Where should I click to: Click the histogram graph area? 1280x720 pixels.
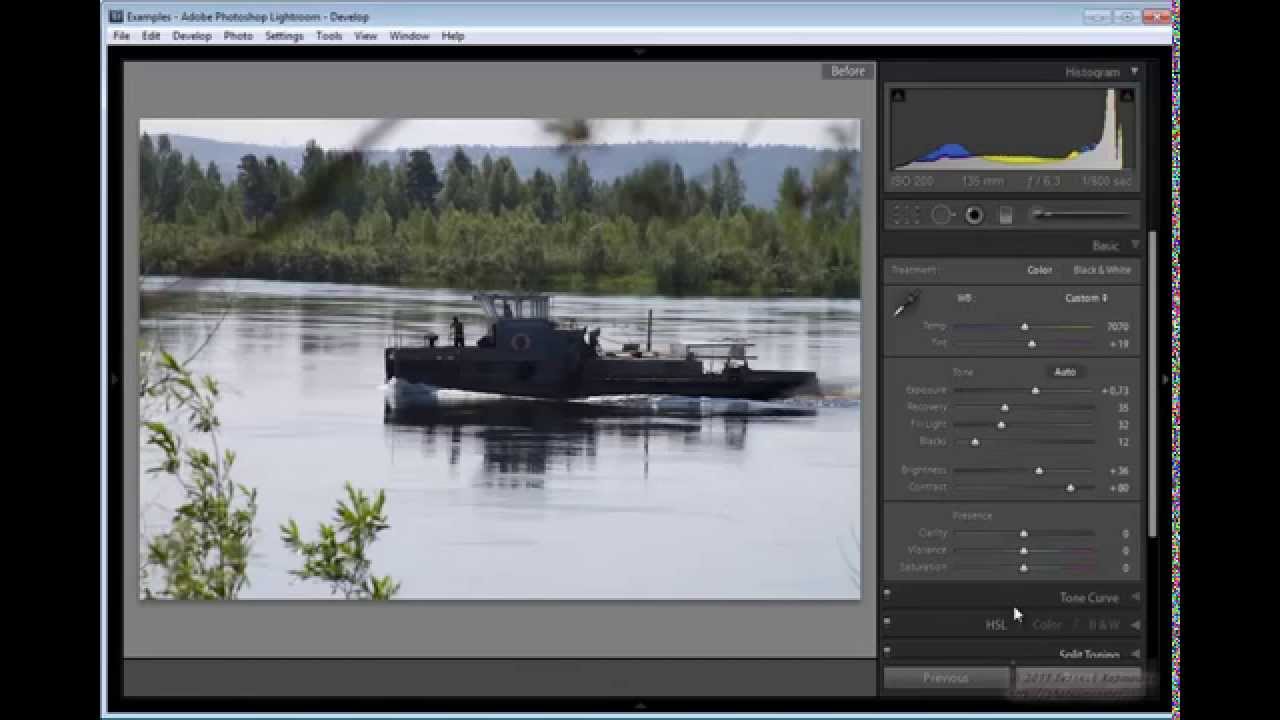1012,128
